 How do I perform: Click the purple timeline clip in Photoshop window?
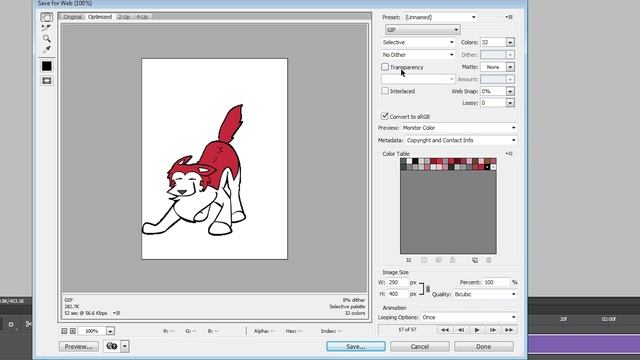click(x=584, y=343)
